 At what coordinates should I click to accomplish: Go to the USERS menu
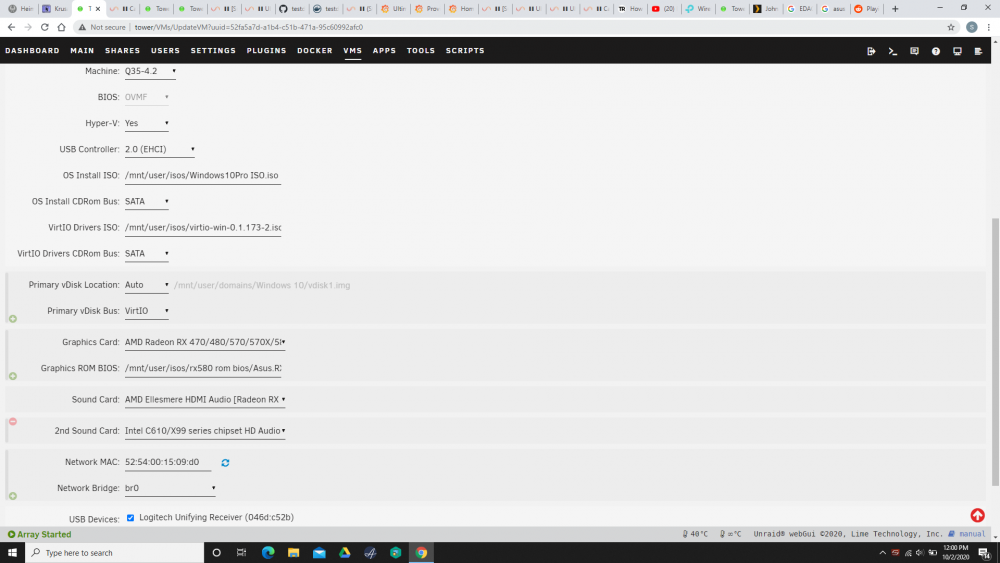pyautogui.click(x=165, y=50)
